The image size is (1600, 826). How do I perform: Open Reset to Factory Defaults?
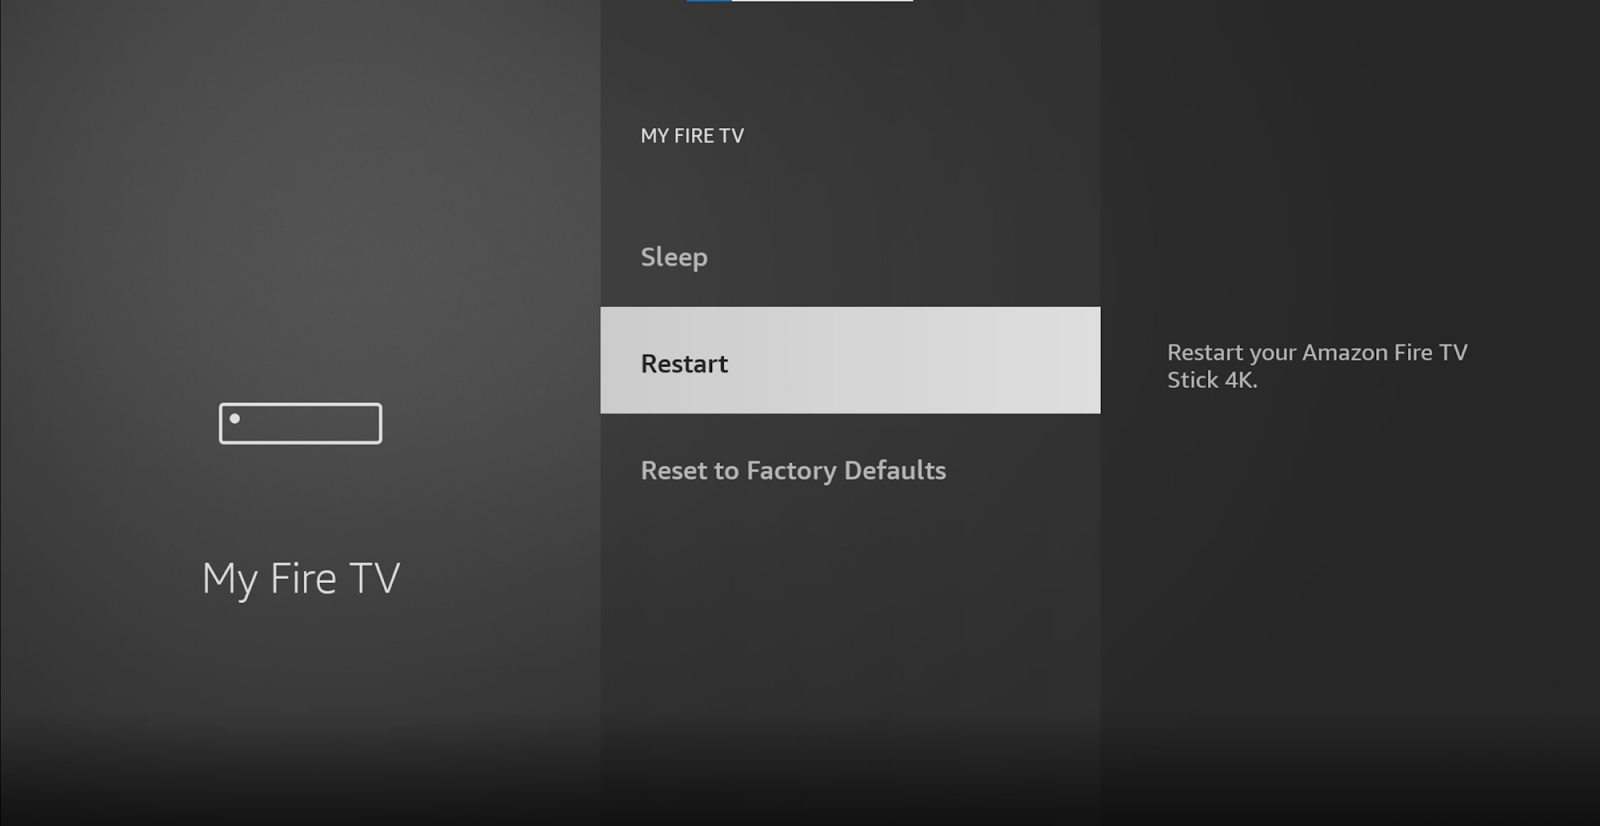click(850, 470)
